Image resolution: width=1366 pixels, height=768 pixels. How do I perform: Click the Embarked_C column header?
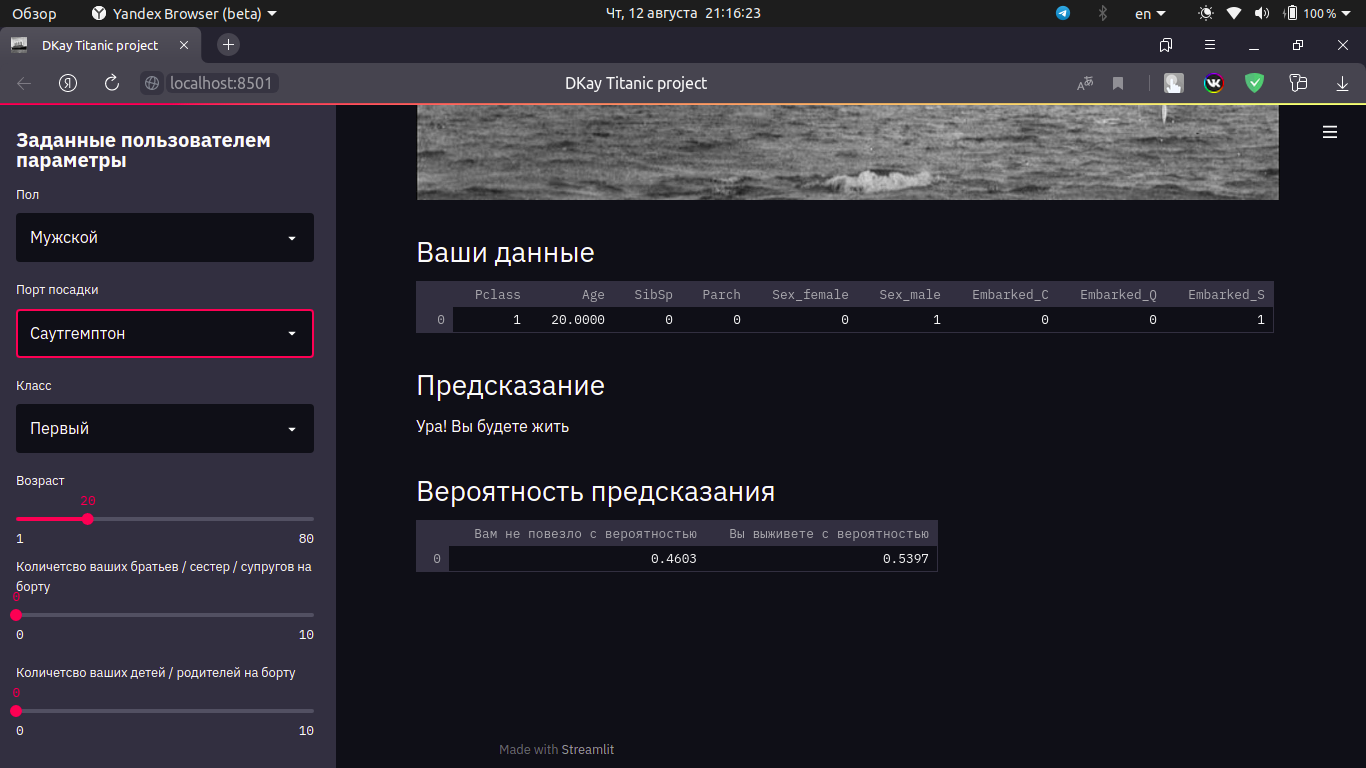pos(1010,295)
